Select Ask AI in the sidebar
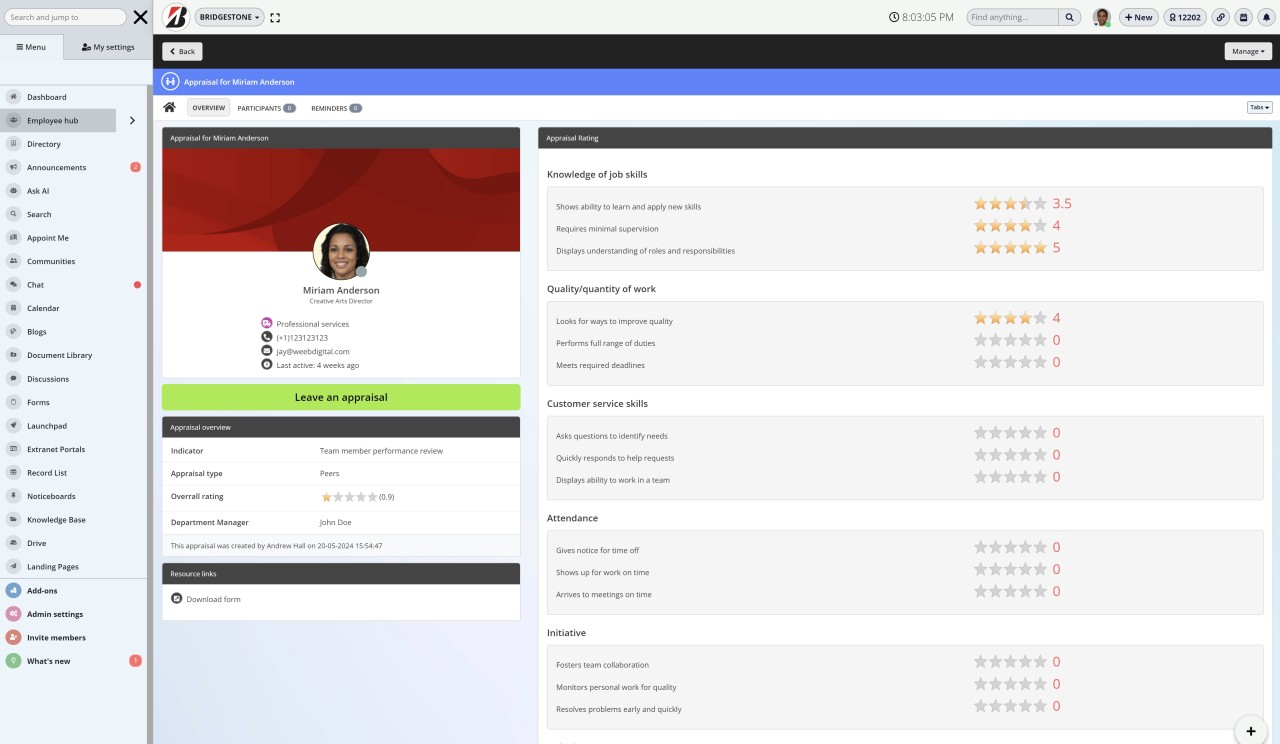Screen dimensions: 1280x744 [36, 190]
